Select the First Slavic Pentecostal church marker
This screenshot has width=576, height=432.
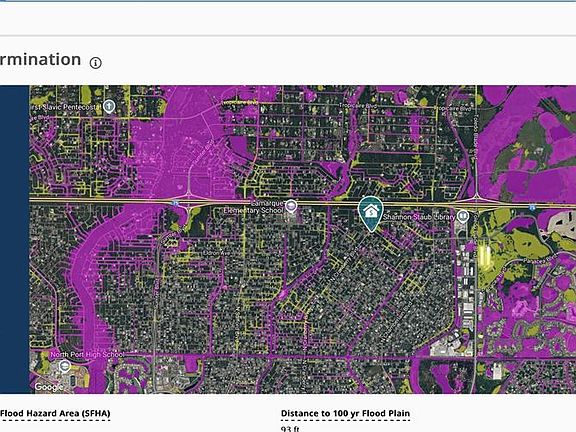109,107
